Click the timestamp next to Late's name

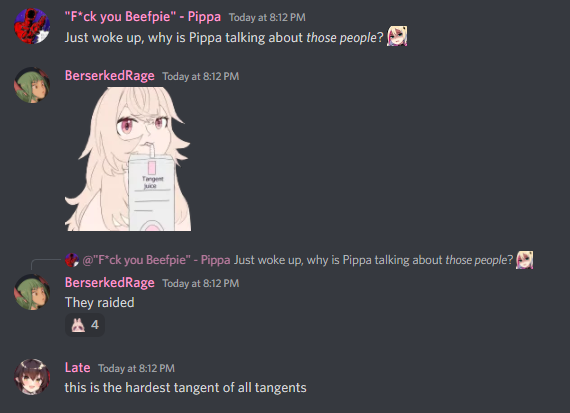[136, 368]
